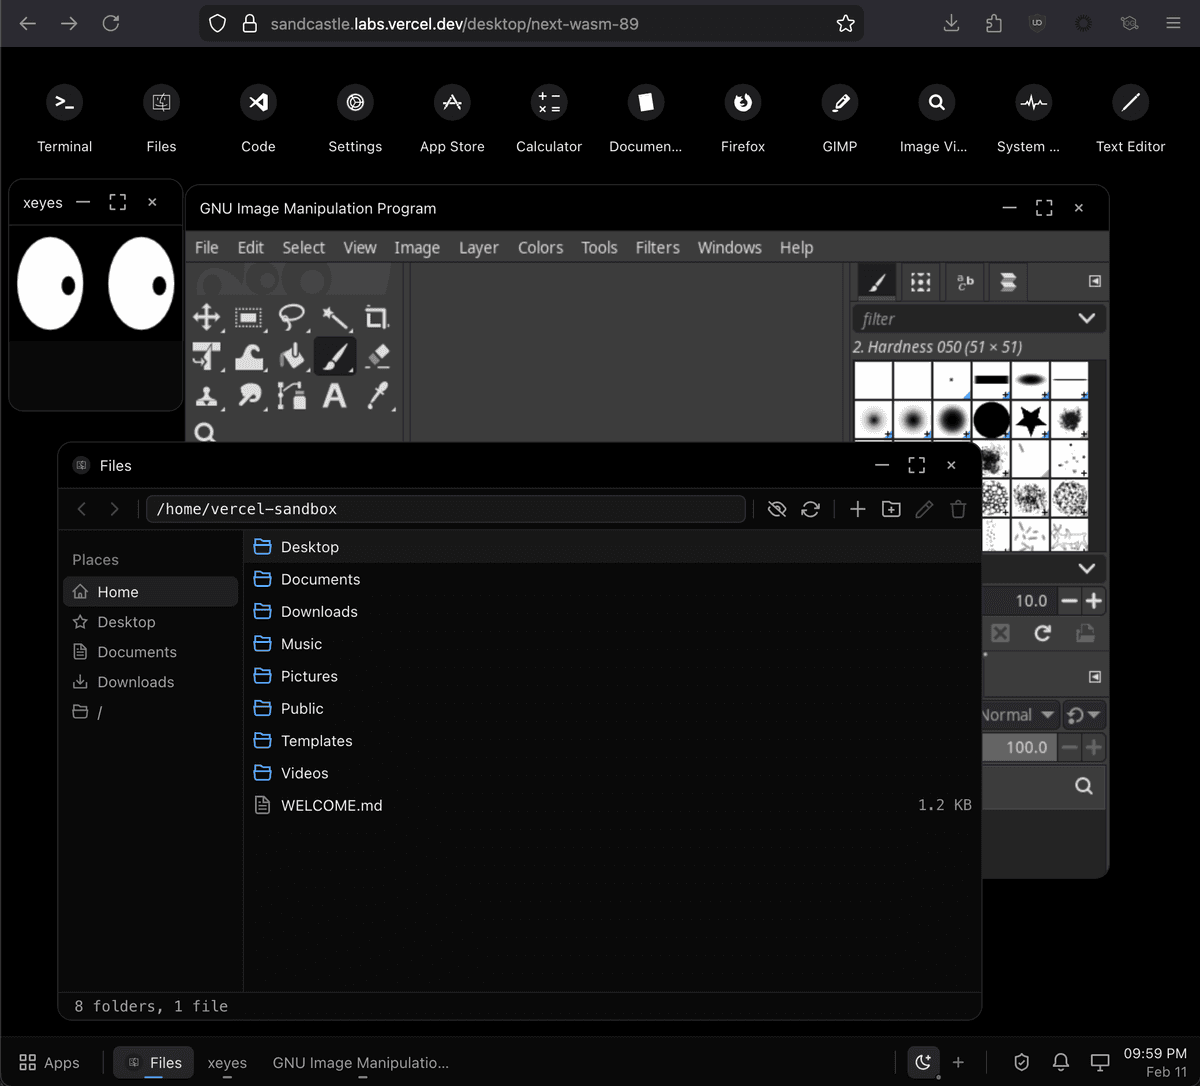Select the star-shaped brush thumbnail
The image size is (1200, 1086).
tap(1030, 420)
